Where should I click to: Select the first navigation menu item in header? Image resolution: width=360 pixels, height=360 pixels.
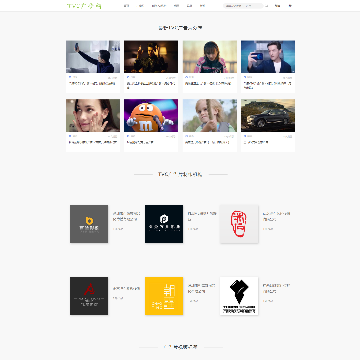(126, 6)
